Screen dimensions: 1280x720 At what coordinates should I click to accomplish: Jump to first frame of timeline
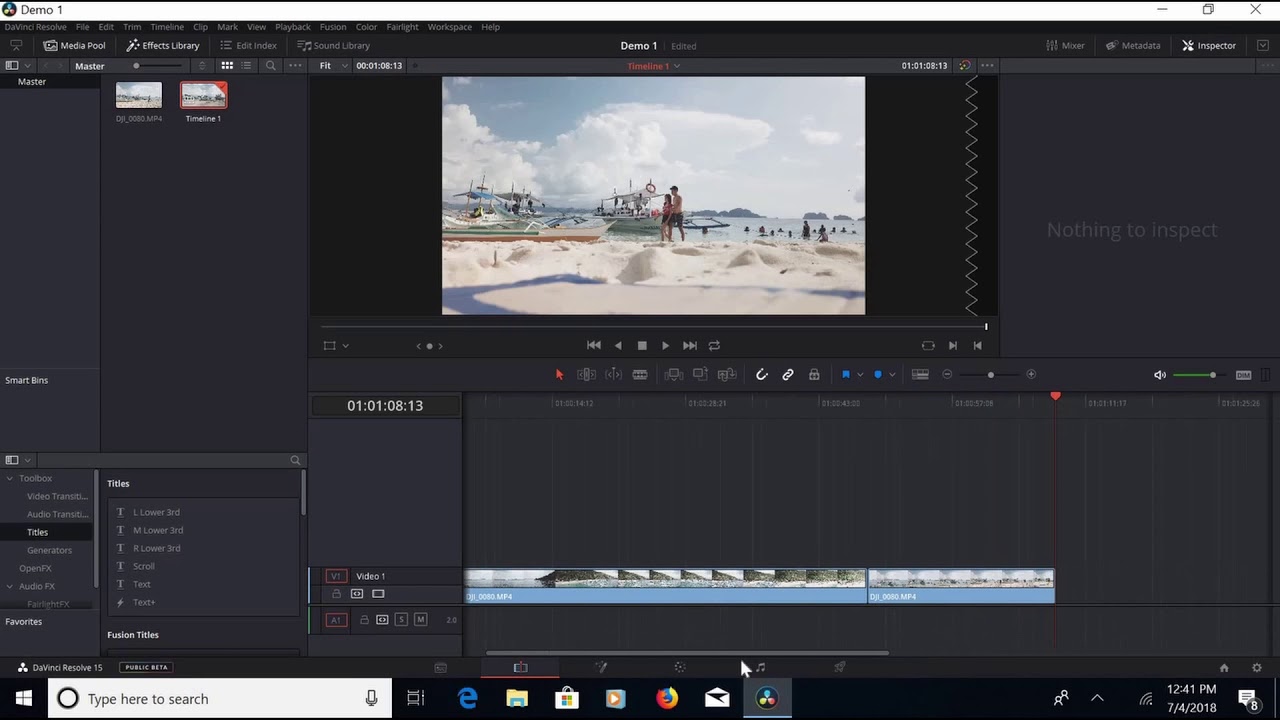(594, 345)
